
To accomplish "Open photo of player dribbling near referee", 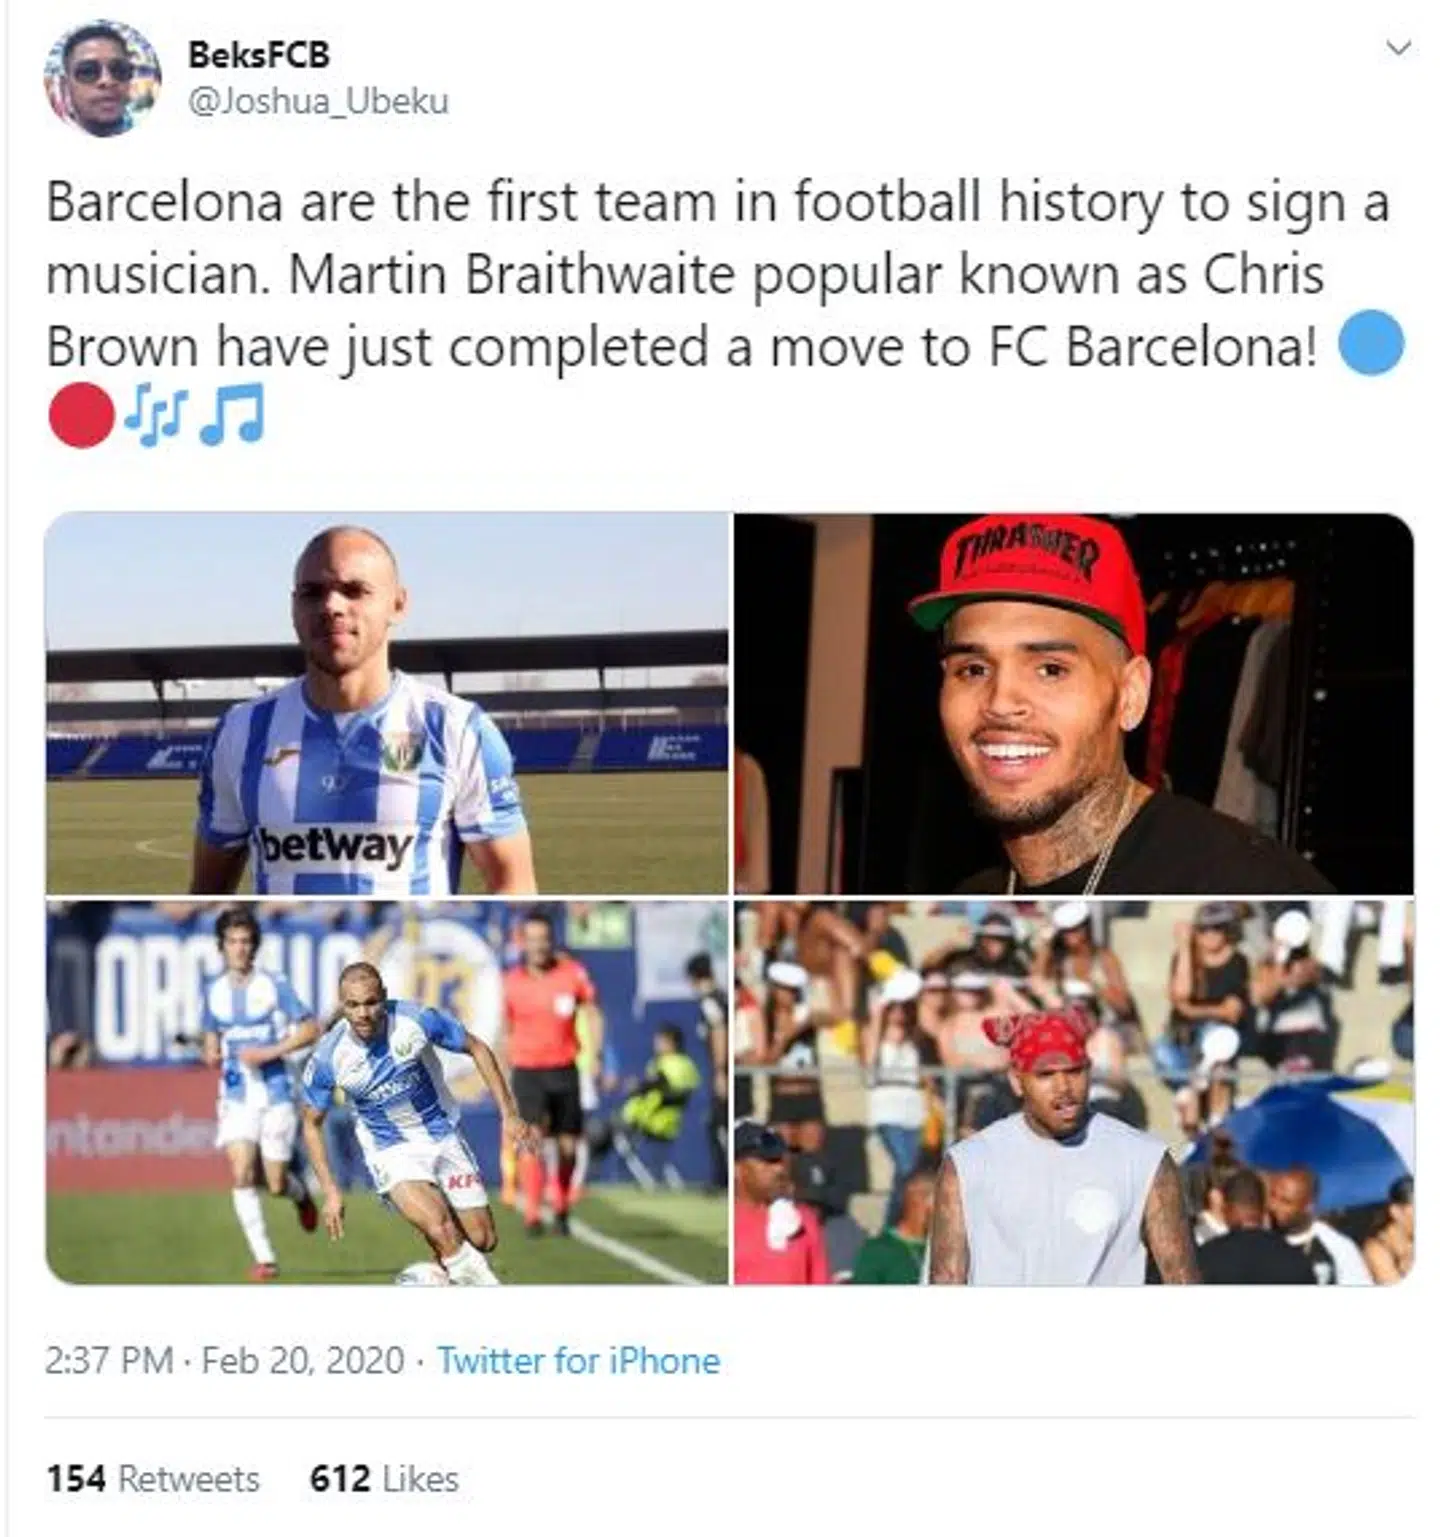I will (x=387, y=1093).
